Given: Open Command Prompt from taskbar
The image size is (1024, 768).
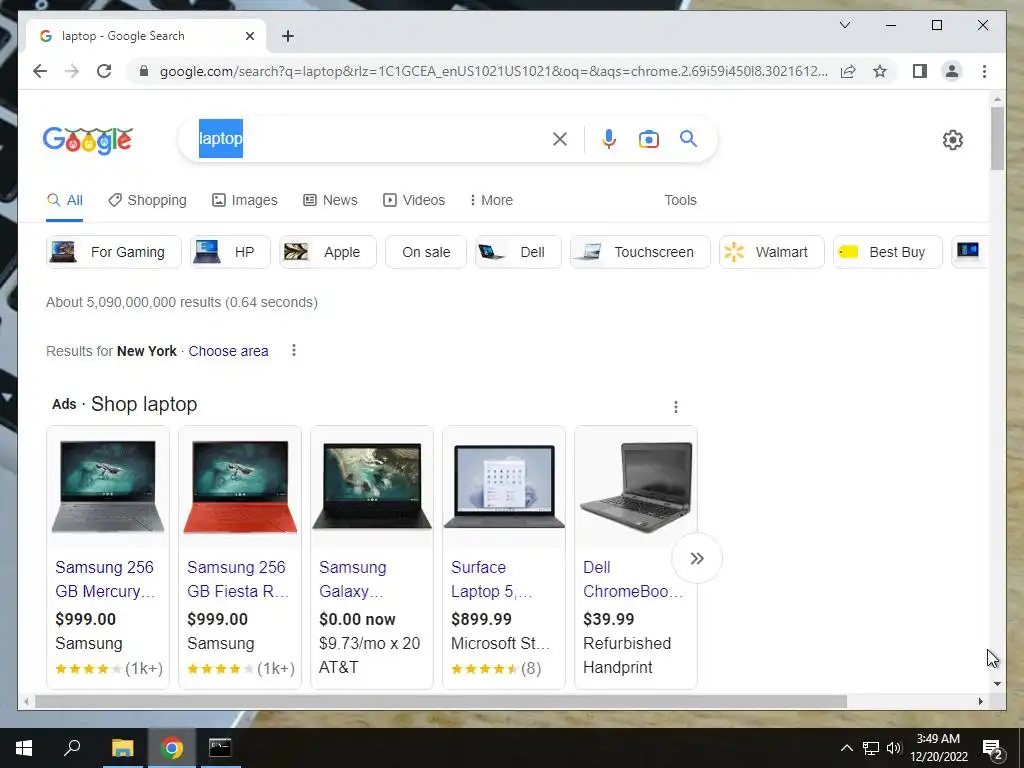Looking at the screenshot, I should (220, 748).
